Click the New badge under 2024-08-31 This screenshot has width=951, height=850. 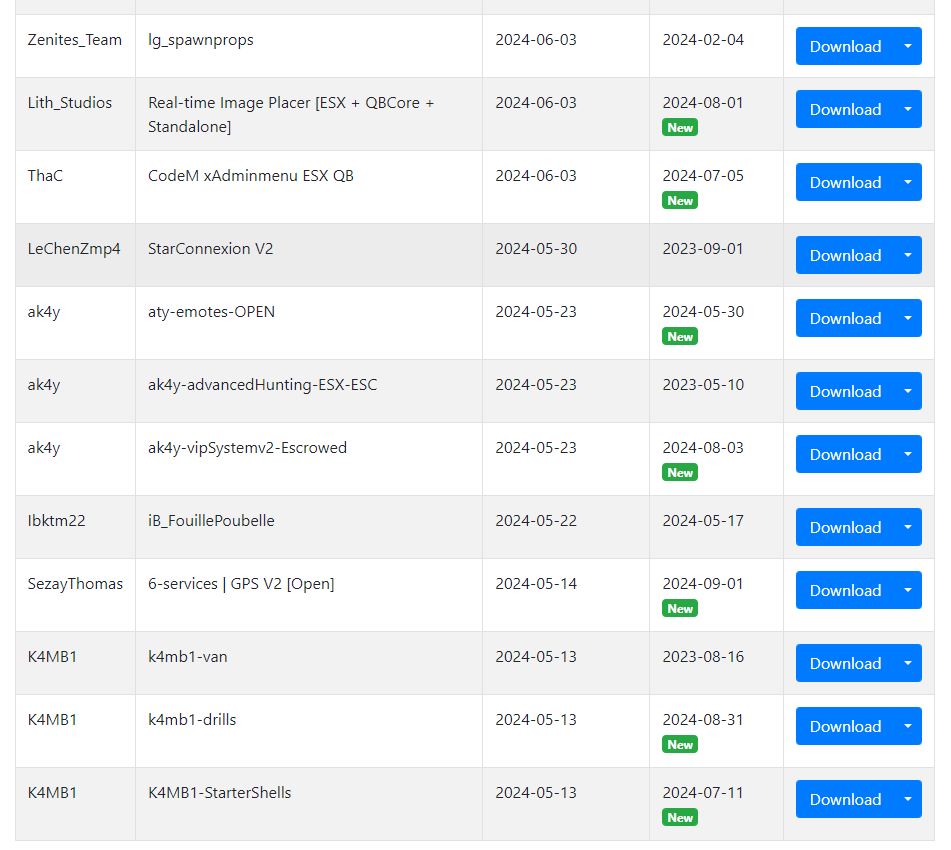[680, 744]
